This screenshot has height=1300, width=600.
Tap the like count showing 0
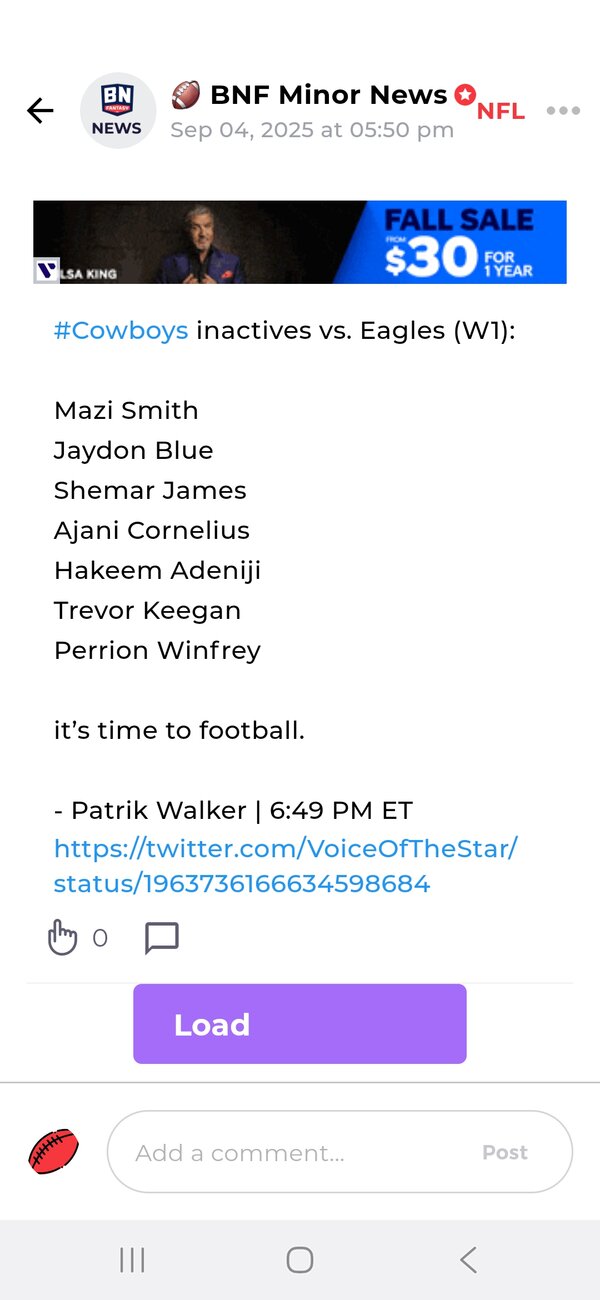(x=100, y=938)
